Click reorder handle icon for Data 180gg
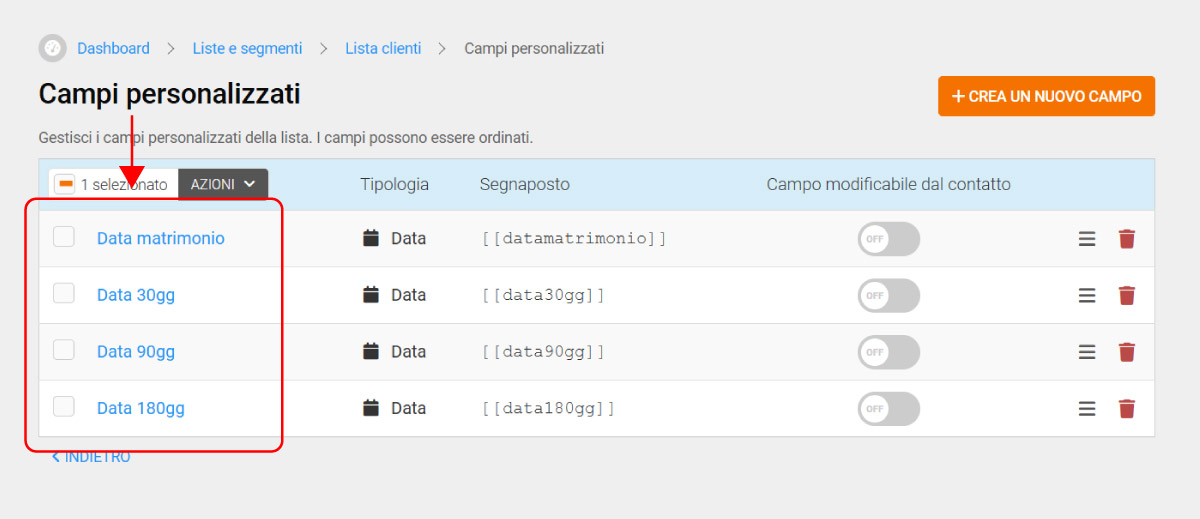The image size is (1200, 519). pyautogui.click(x=1087, y=408)
